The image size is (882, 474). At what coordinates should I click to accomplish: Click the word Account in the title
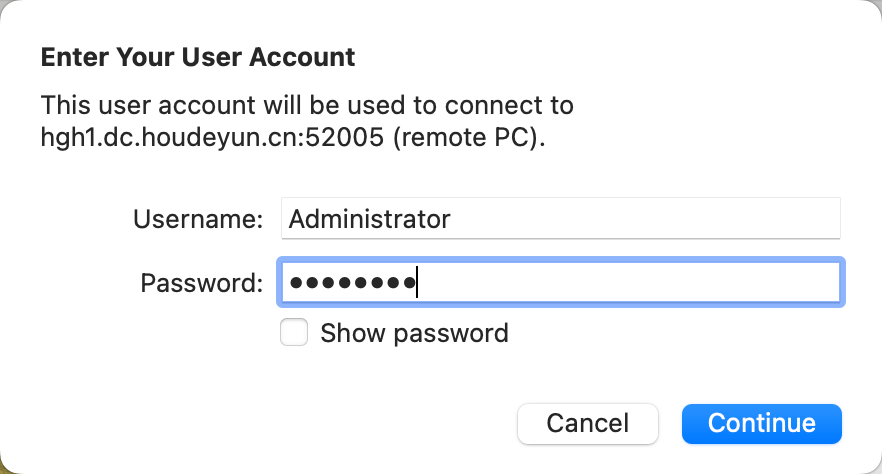coord(310,57)
